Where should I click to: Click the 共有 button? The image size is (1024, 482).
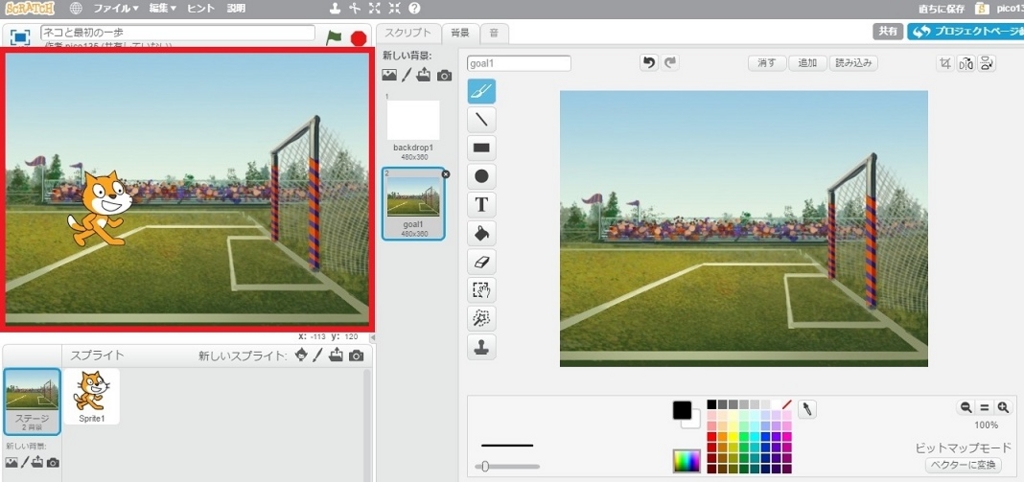point(888,31)
